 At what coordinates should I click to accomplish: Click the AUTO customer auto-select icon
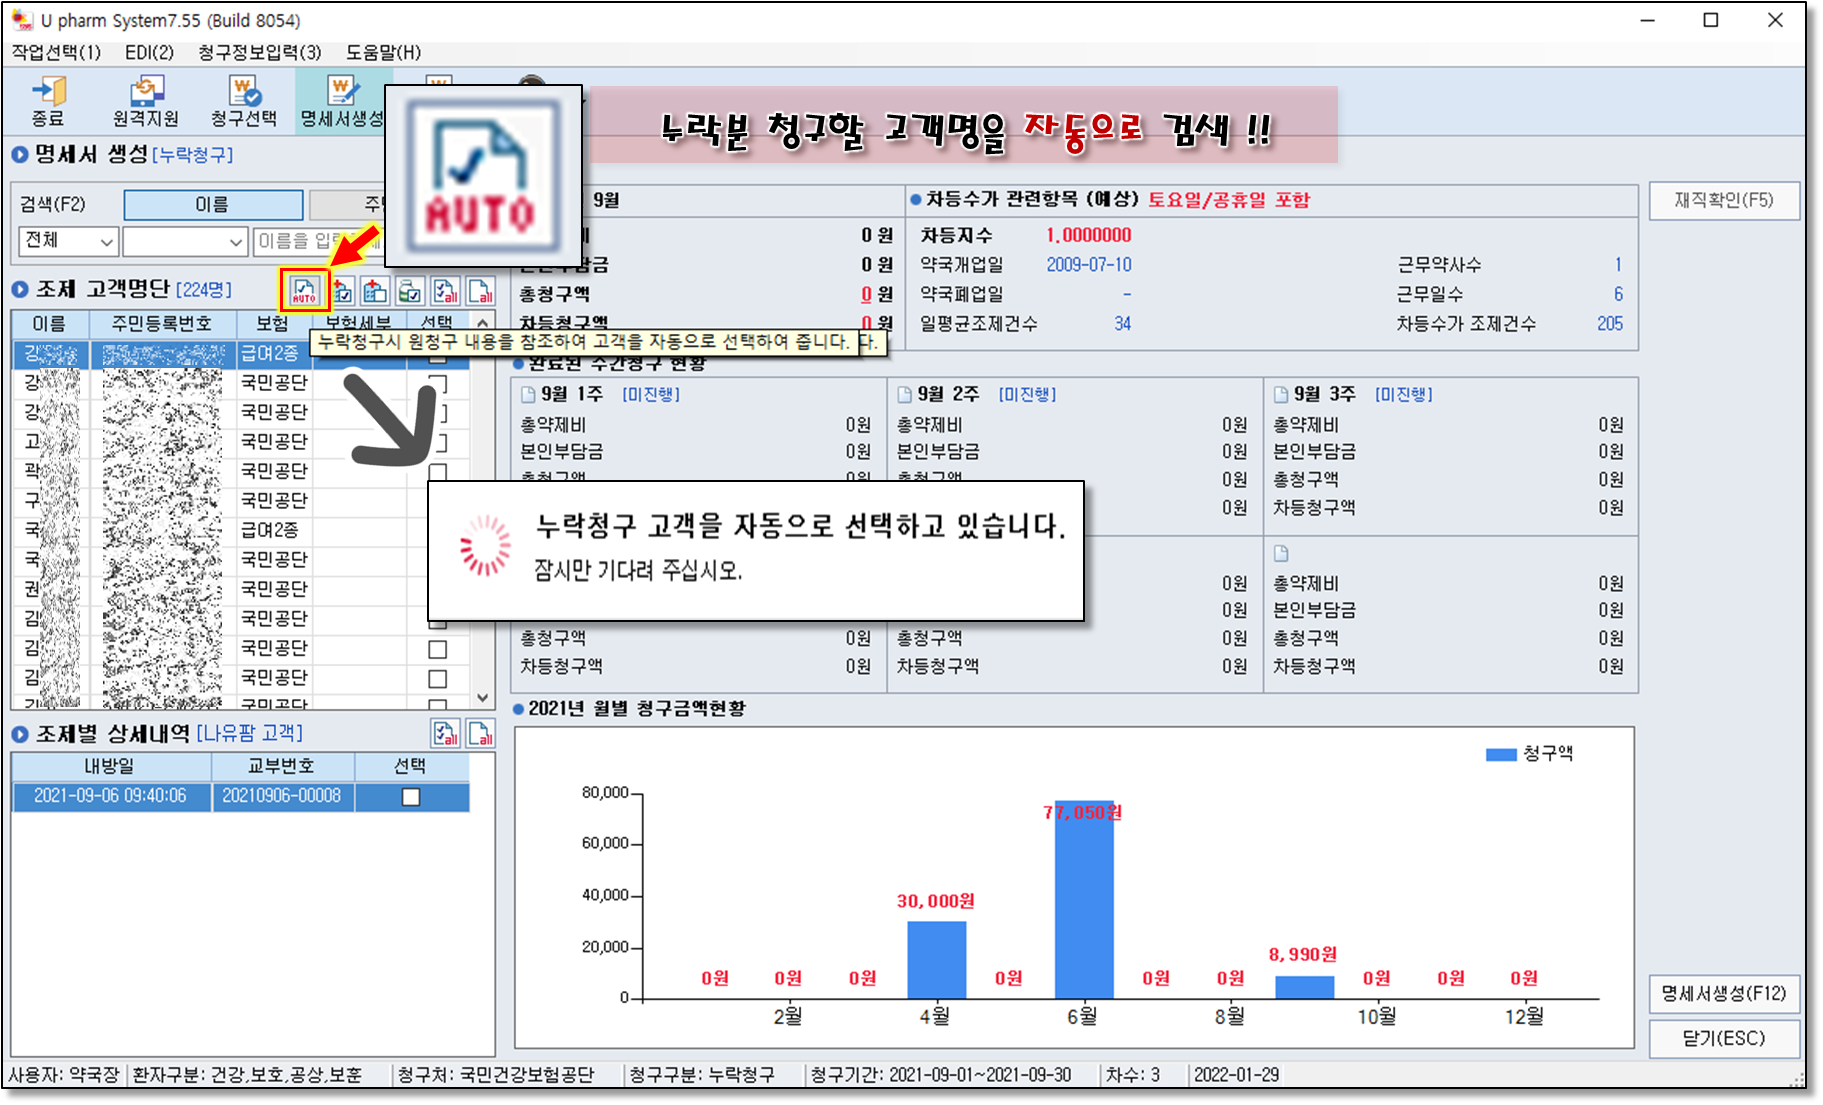[x=304, y=291]
